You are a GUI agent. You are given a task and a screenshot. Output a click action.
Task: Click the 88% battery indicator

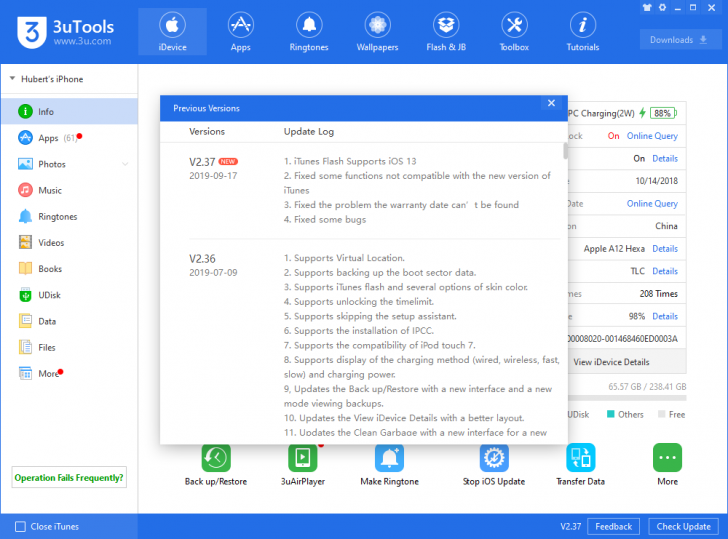click(x=663, y=113)
